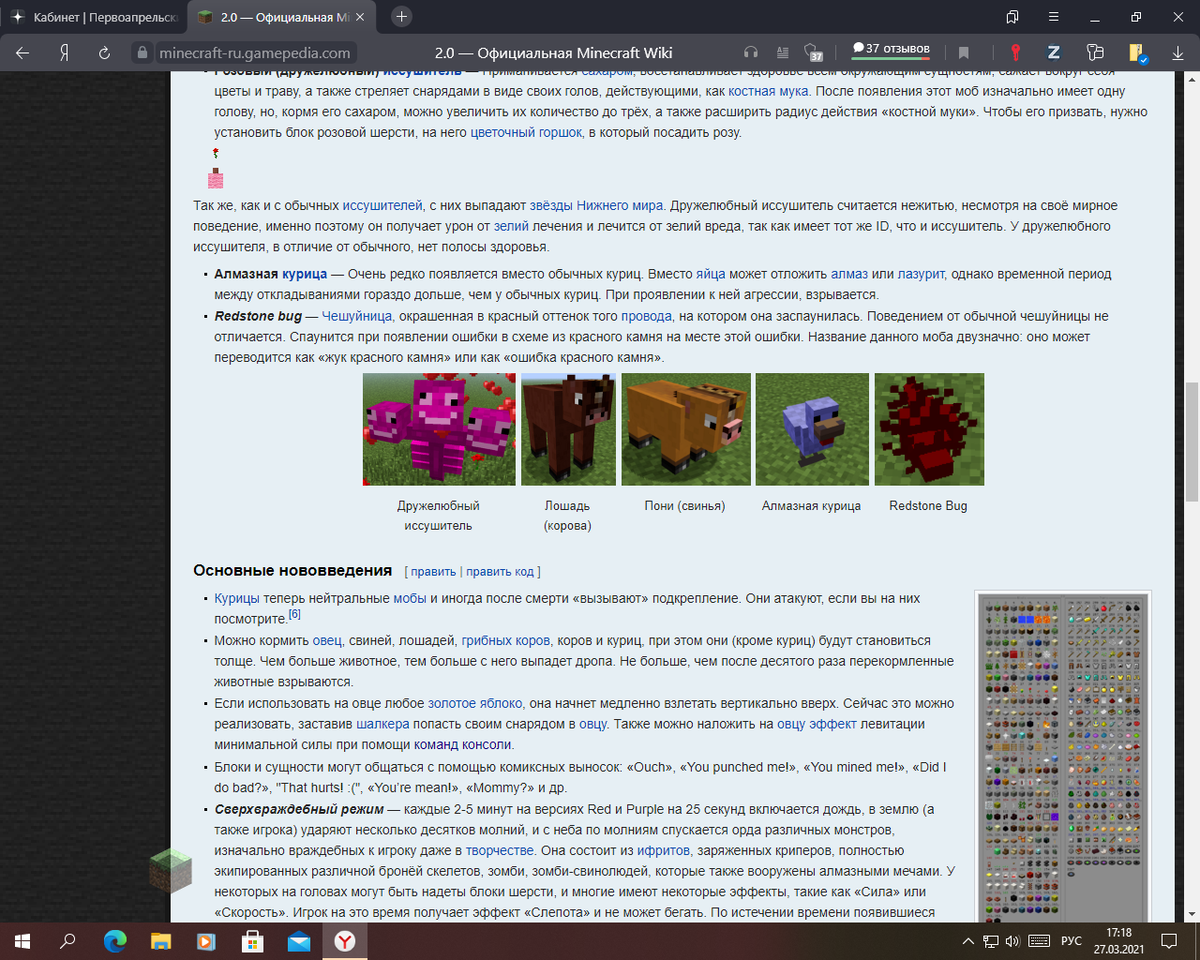1200x960 pixels.
Task: Bookmark this page with the bookmark flag icon
Action: coord(963,53)
